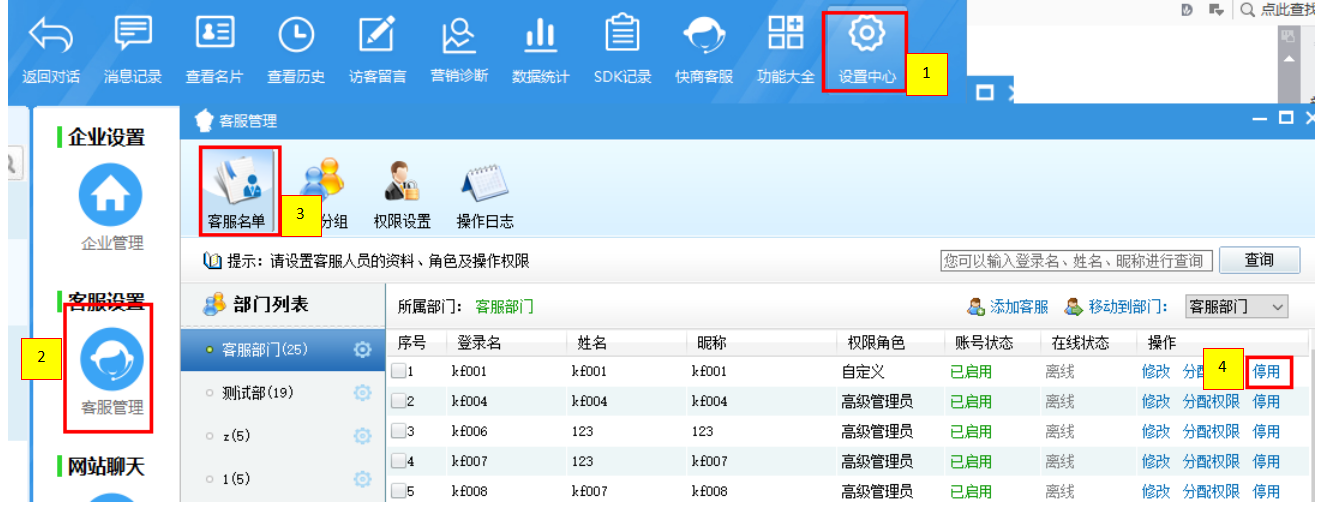Open 查看历史 clock icon
This screenshot has width=1317, height=511.
tap(296, 36)
